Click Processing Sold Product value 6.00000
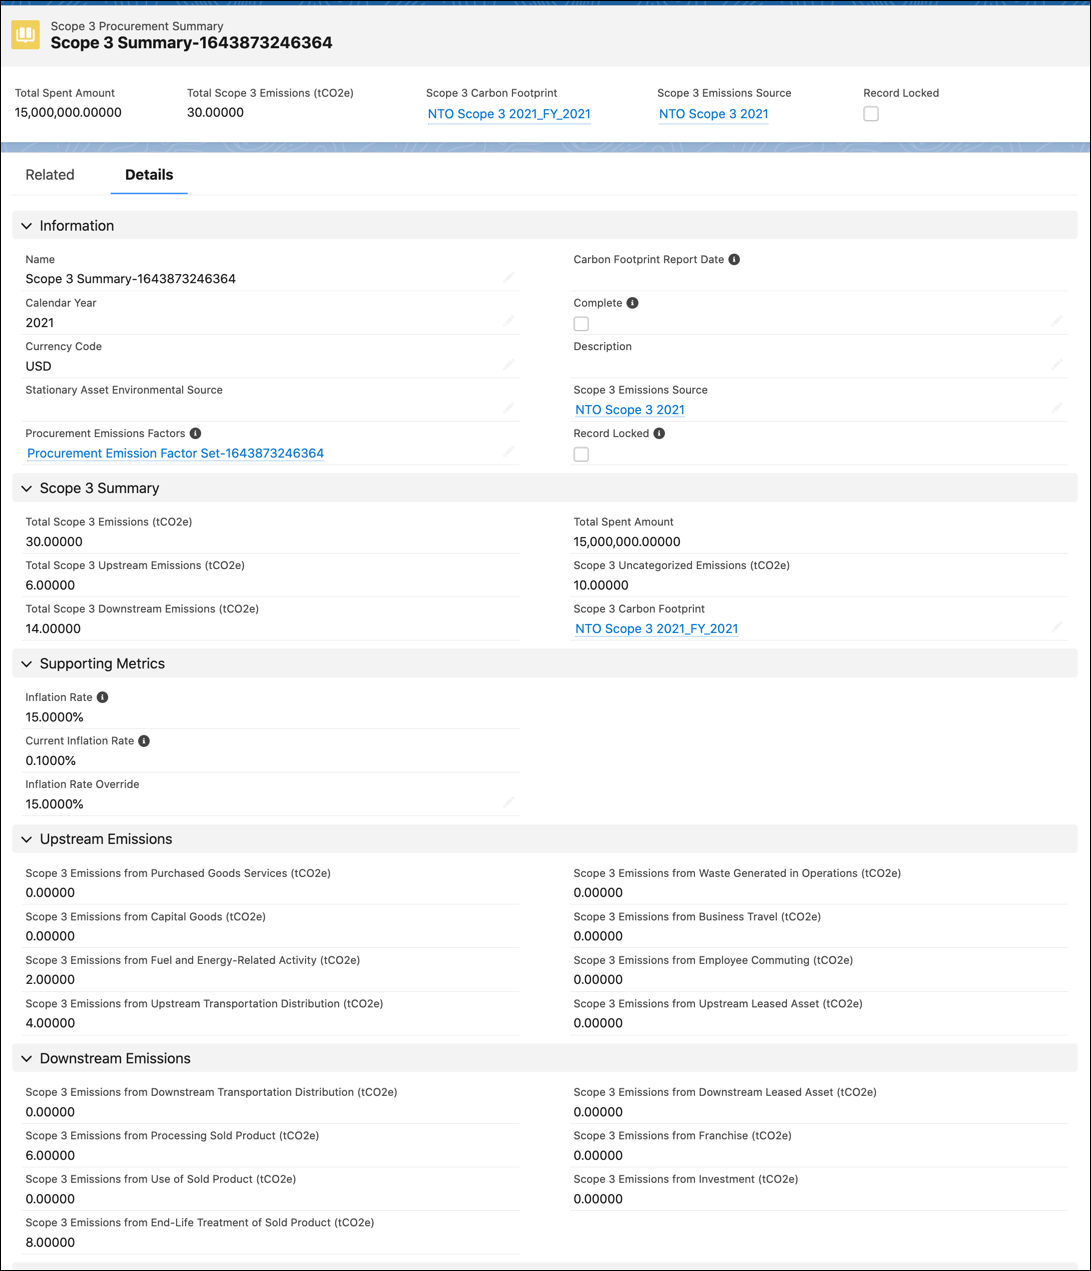Screen dimensions: 1091x1271 (x=50, y=1155)
